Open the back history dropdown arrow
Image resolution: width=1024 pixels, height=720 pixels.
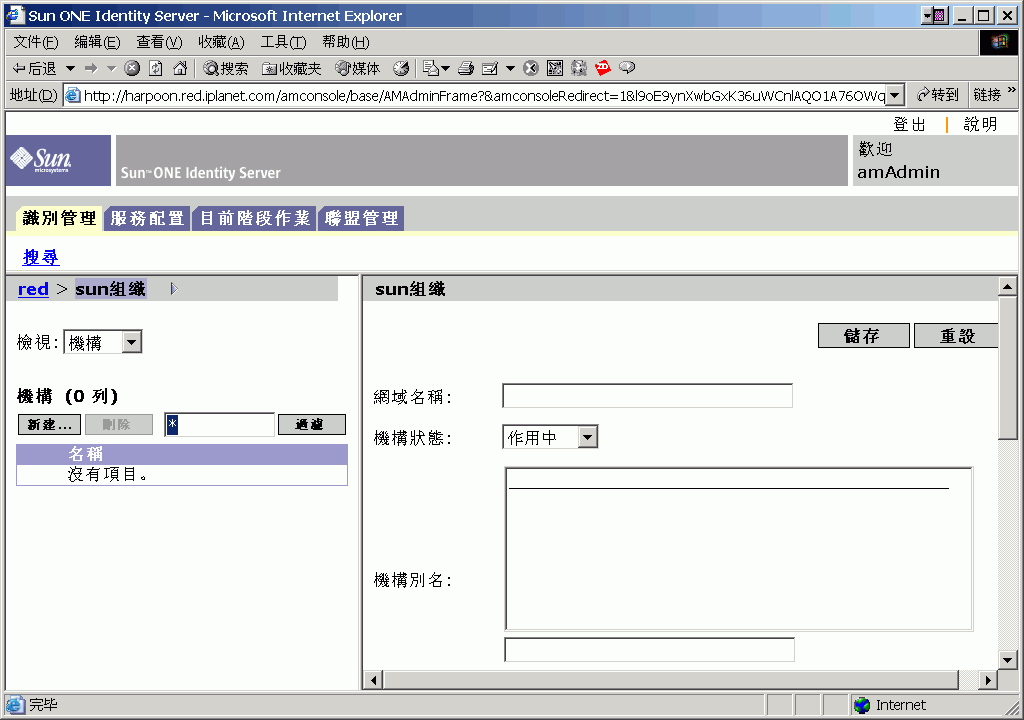click(70, 68)
